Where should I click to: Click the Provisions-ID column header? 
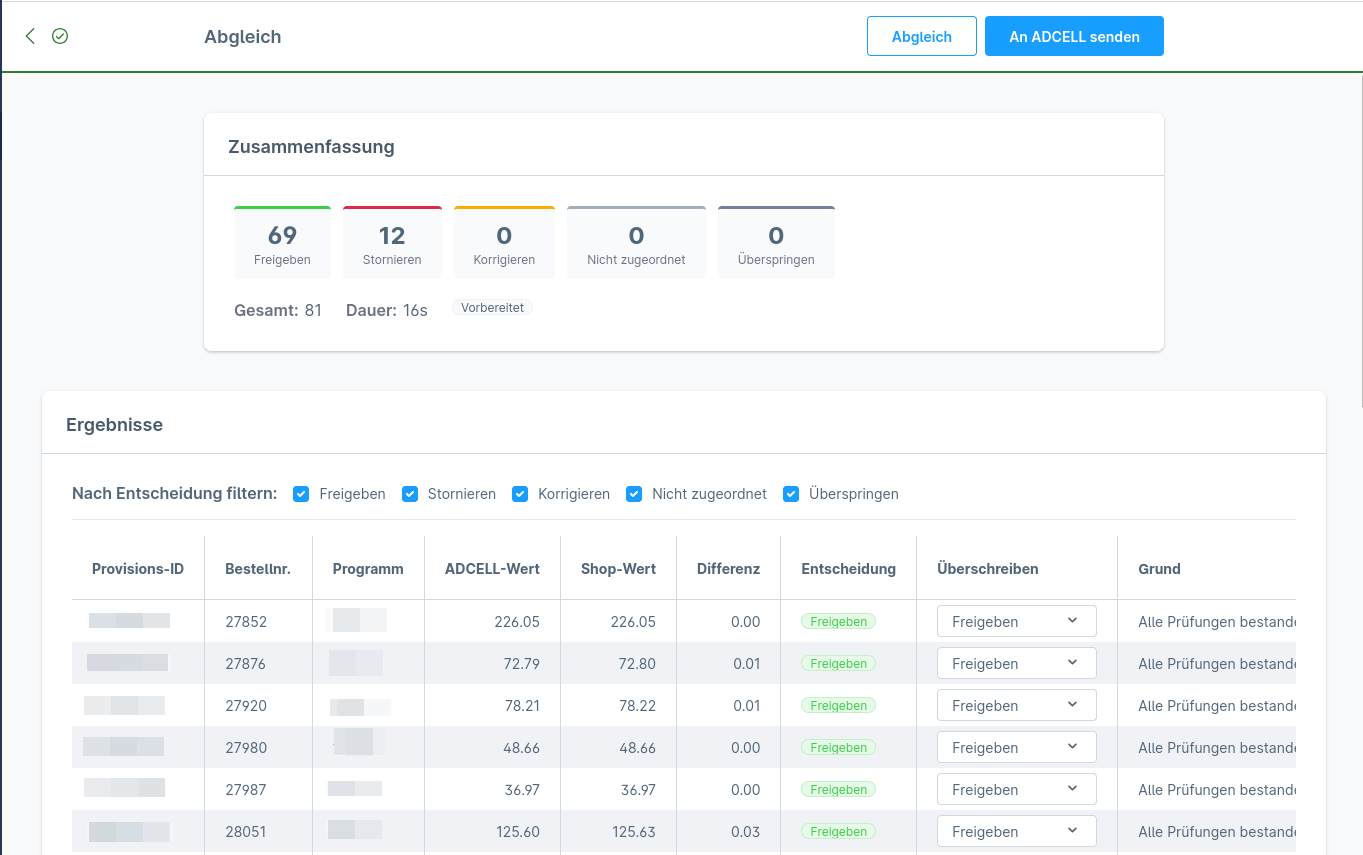point(138,569)
